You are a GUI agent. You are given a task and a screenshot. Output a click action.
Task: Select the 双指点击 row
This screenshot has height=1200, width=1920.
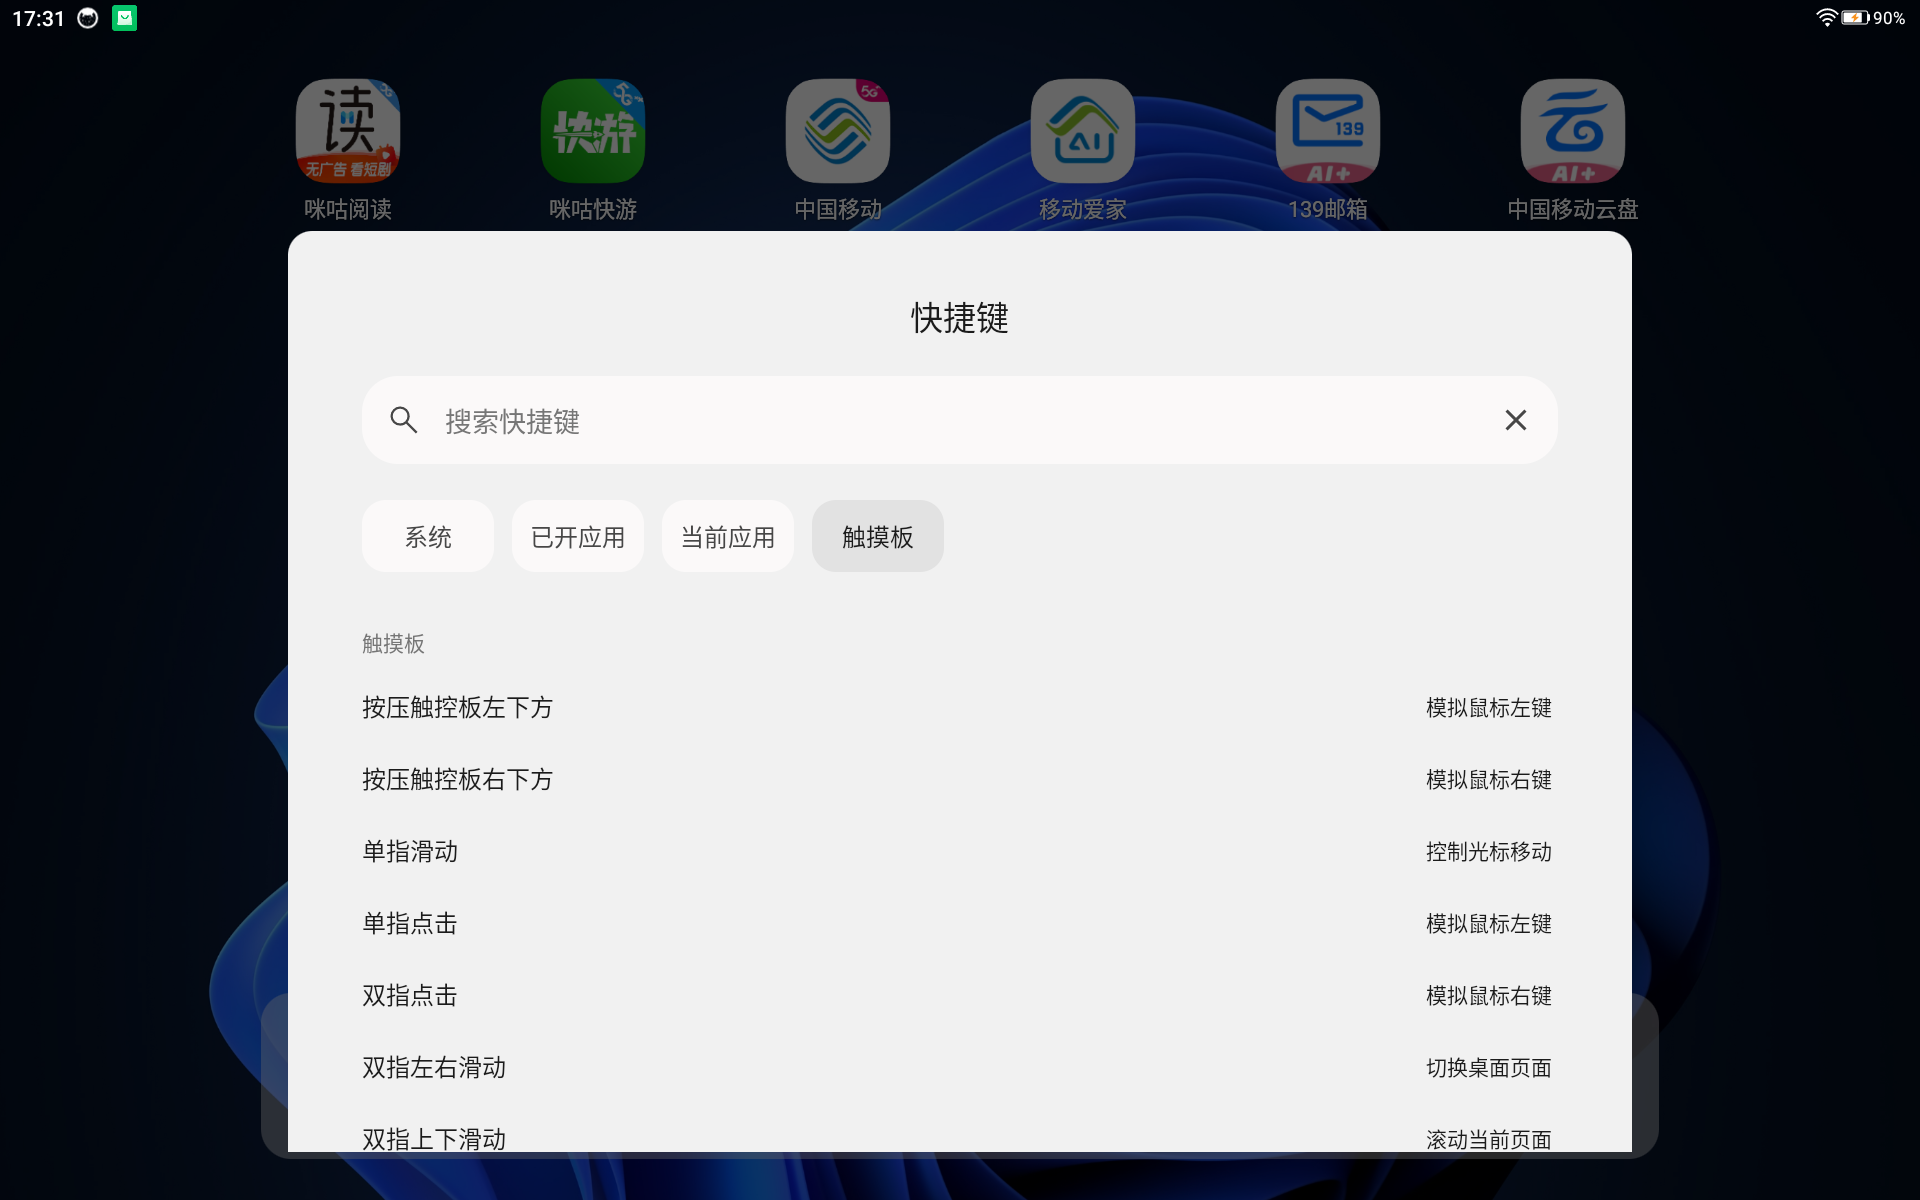point(958,996)
